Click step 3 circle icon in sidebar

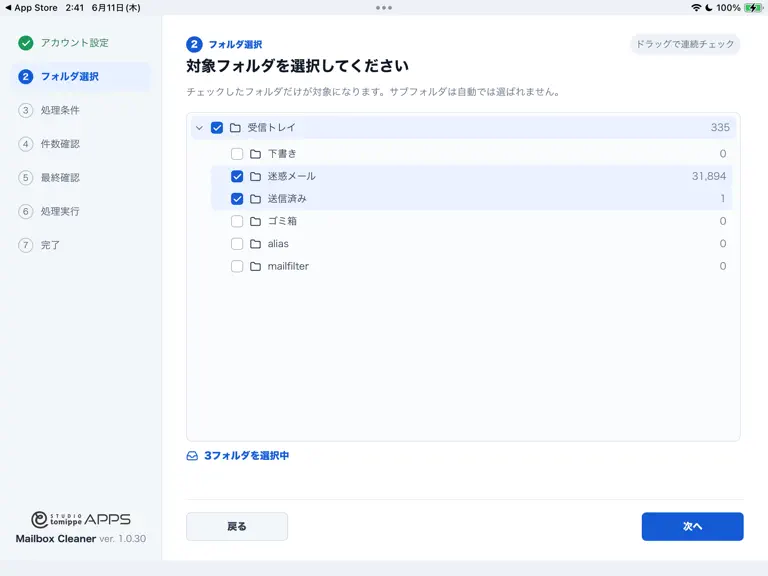click(25, 110)
